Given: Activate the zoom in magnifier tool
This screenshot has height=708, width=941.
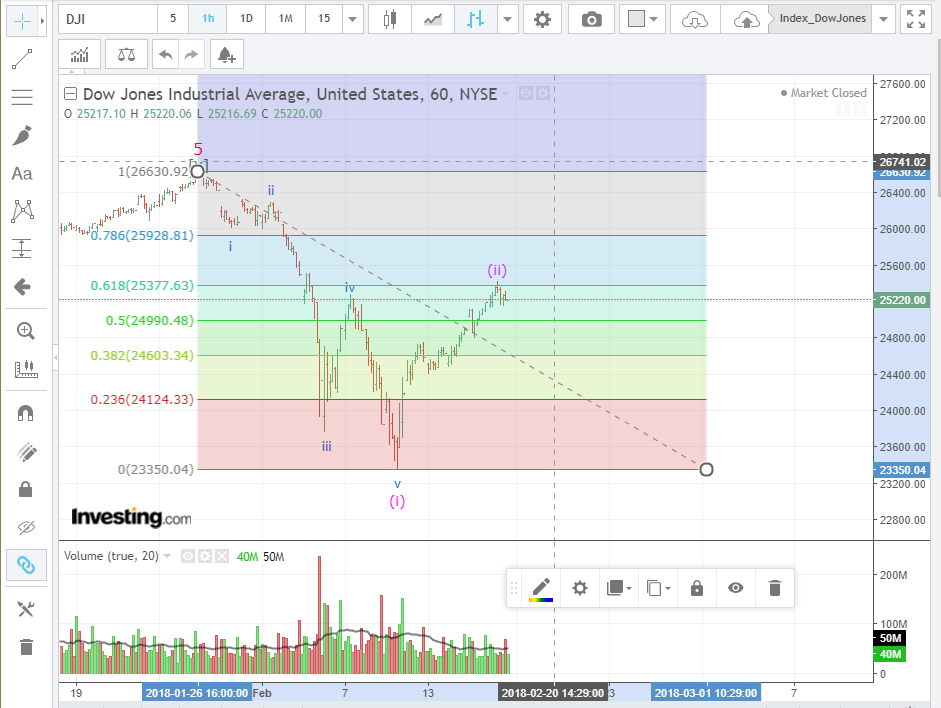Looking at the screenshot, I should [x=25, y=331].
